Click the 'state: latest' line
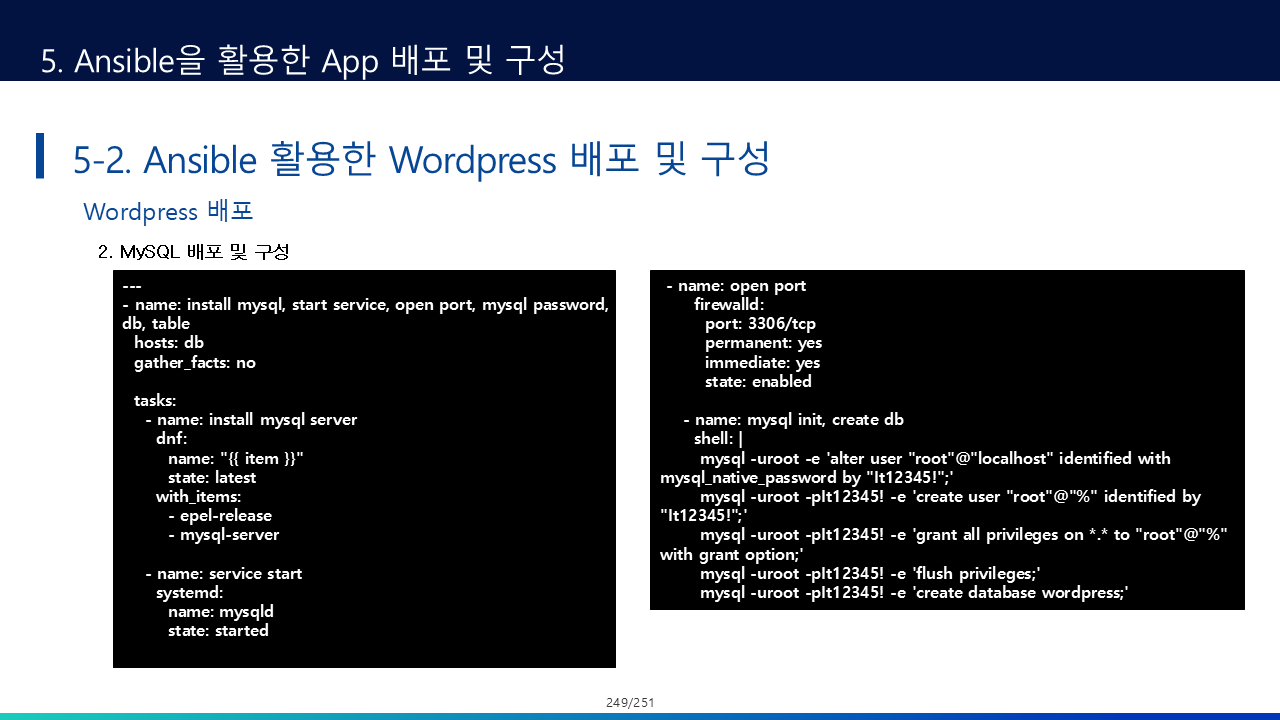Image resolution: width=1280 pixels, height=720 pixels. tap(212, 477)
